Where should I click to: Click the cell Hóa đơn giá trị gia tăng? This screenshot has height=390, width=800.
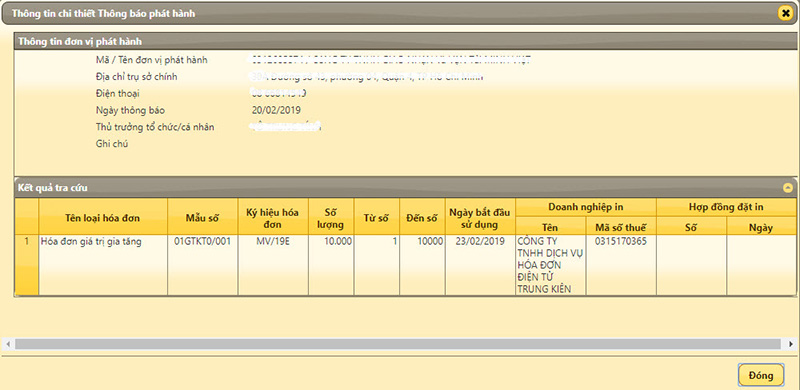tap(103, 265)
